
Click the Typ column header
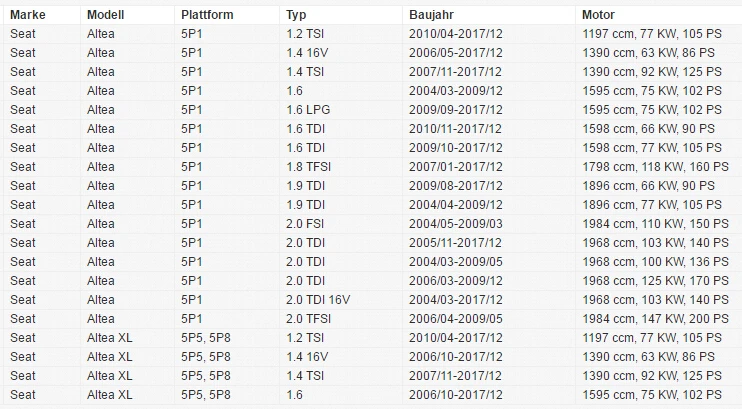296,15
